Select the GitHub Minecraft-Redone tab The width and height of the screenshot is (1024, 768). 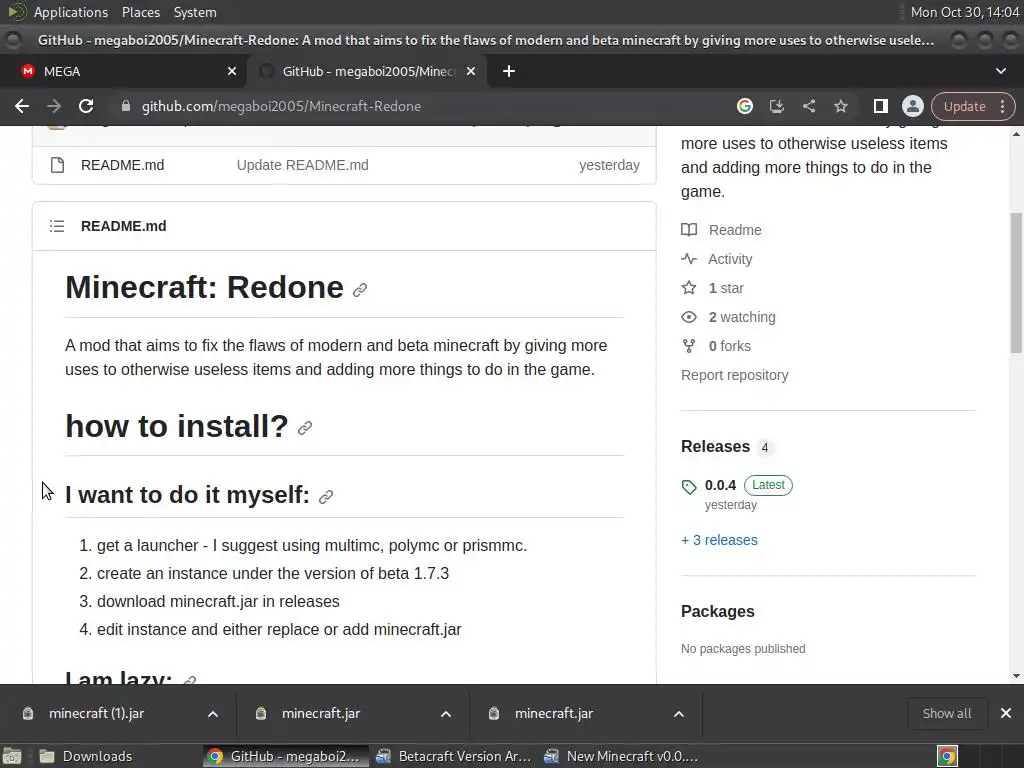368,71
